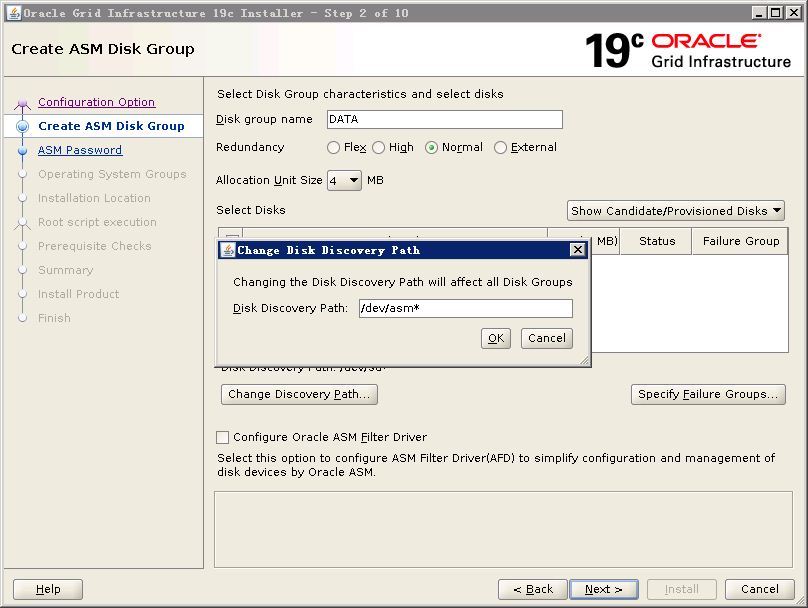808x608 pixels.
Task: Select High redundancy option
Action: (379, 148)
